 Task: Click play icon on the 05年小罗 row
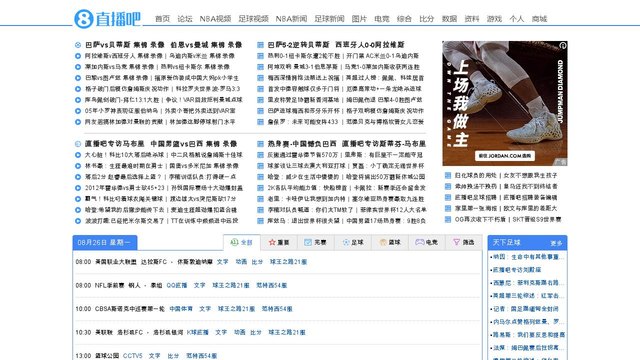78,111
